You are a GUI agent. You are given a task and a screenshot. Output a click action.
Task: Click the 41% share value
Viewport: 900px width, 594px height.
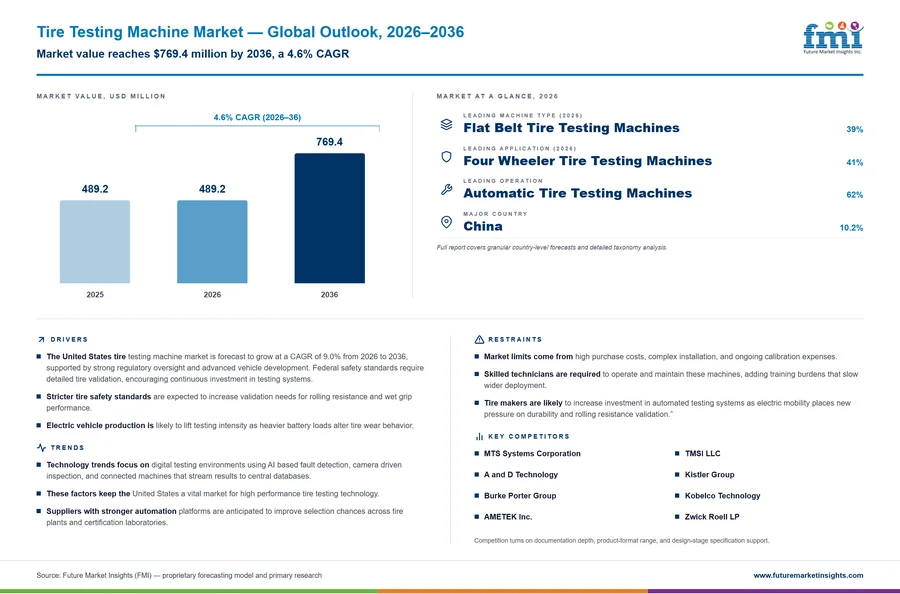coord(855,162)
